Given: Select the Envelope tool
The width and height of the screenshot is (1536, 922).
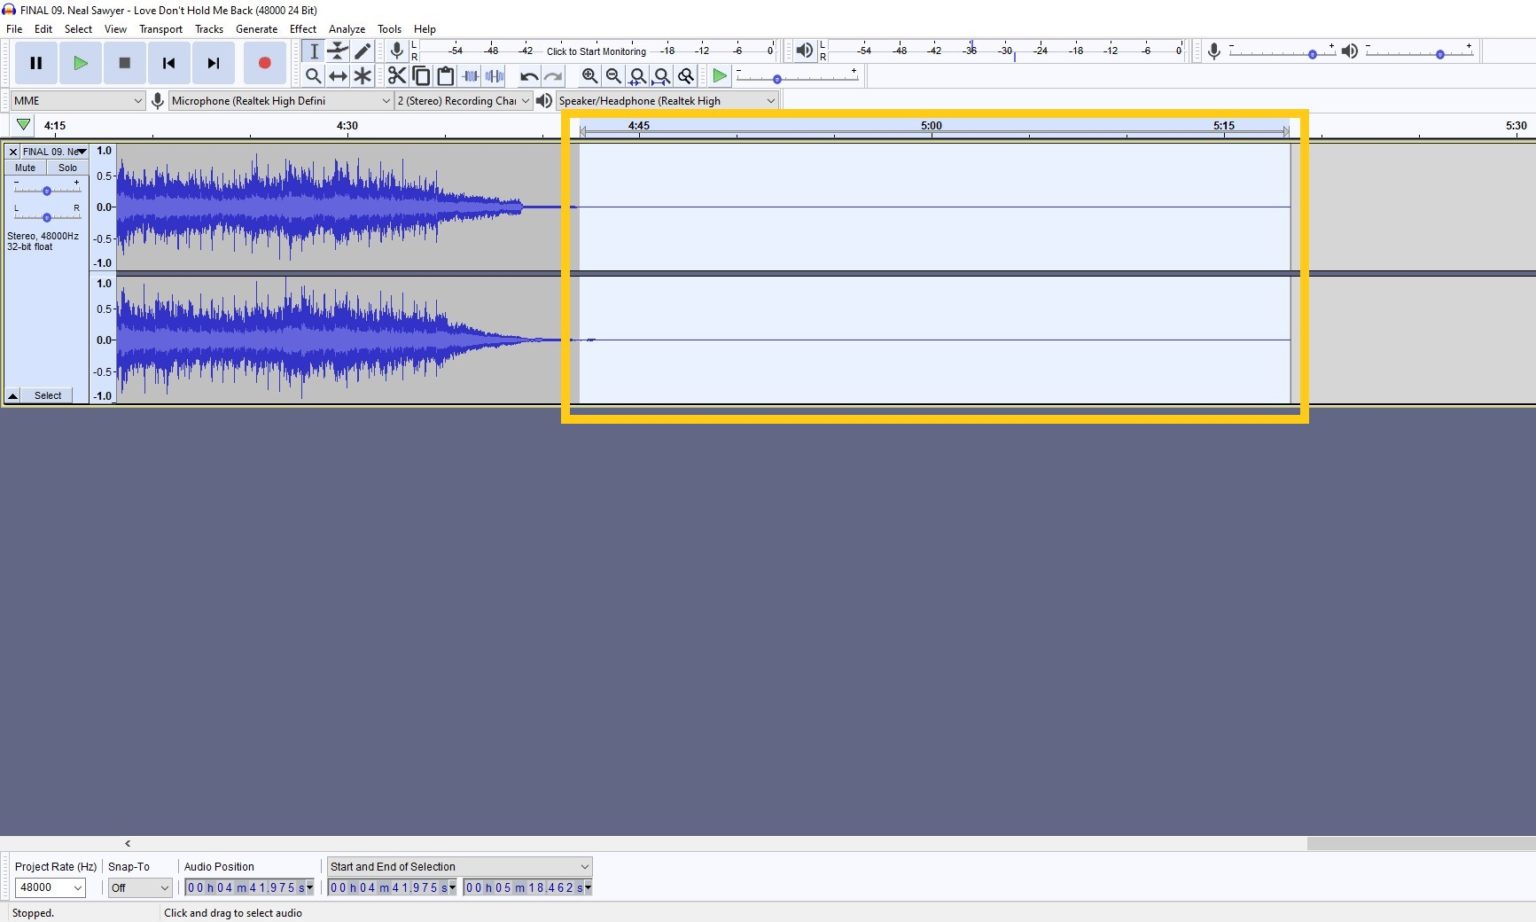Looking at the screenshot, I should [x=338, y=50].
